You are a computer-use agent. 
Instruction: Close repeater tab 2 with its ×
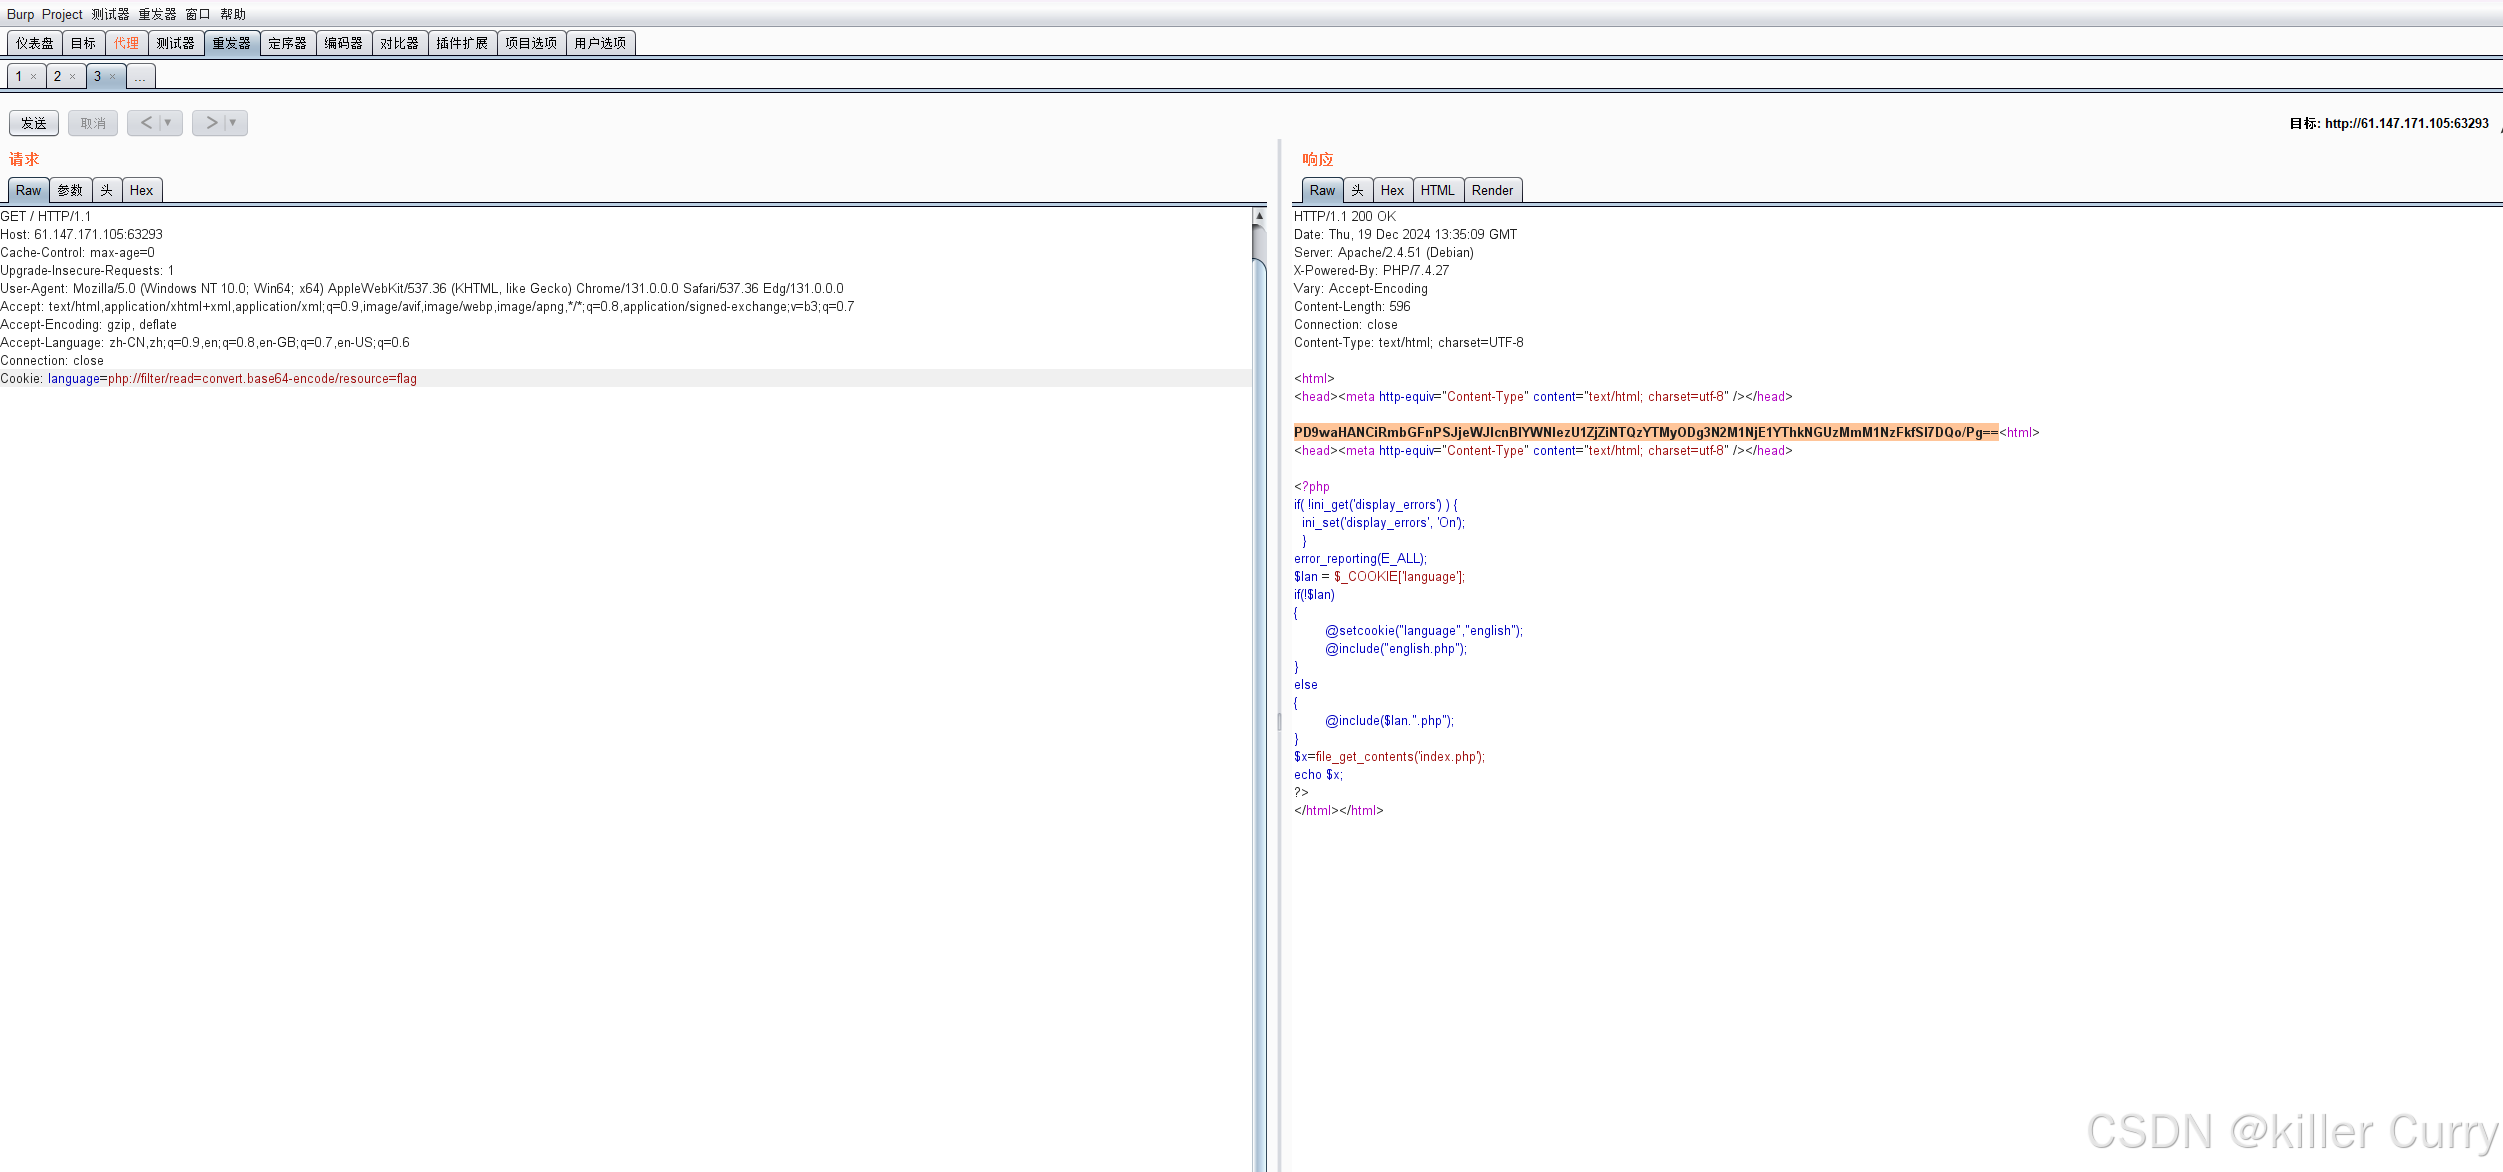[x=72, y=77]
